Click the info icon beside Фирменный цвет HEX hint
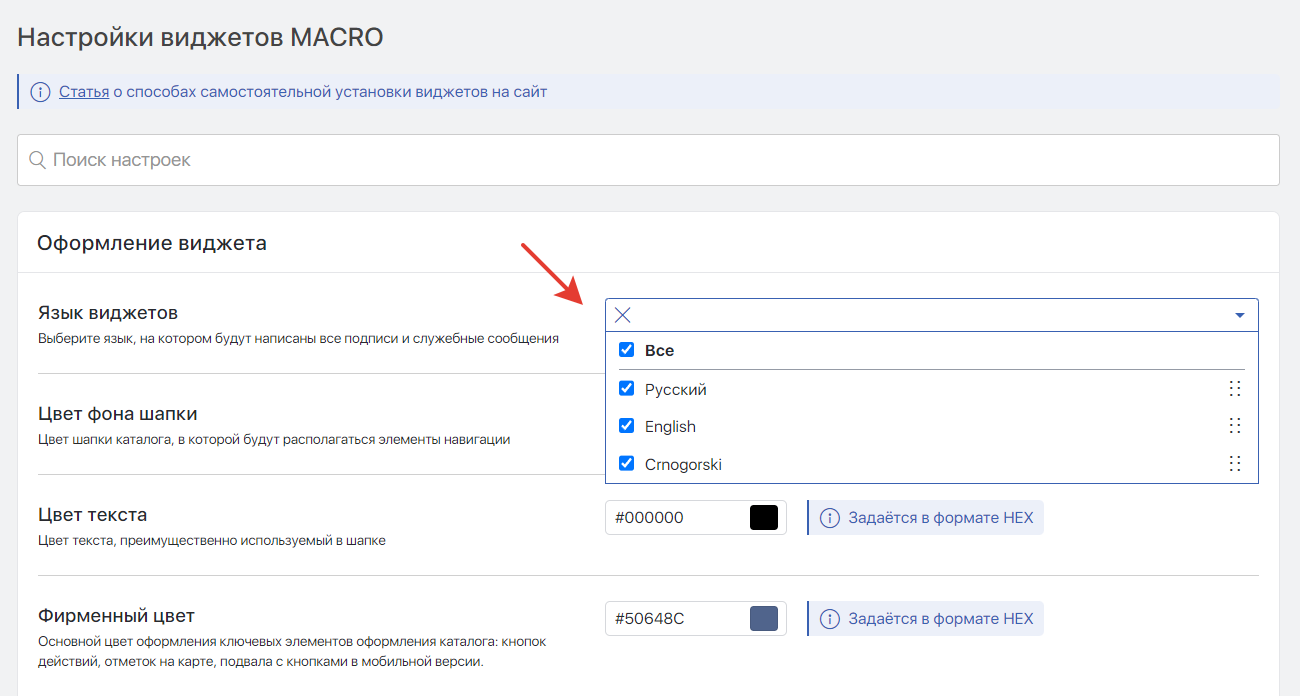The image size is (1300, 696). tap(829, 619)
